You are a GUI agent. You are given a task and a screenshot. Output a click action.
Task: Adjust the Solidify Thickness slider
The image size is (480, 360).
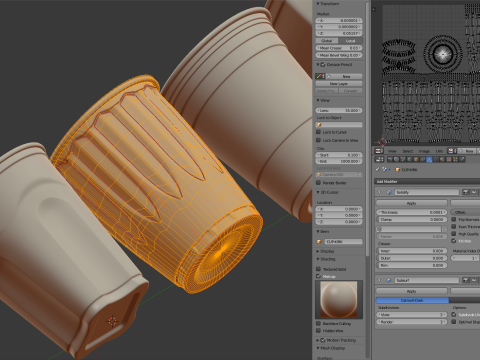click(411, 212)
